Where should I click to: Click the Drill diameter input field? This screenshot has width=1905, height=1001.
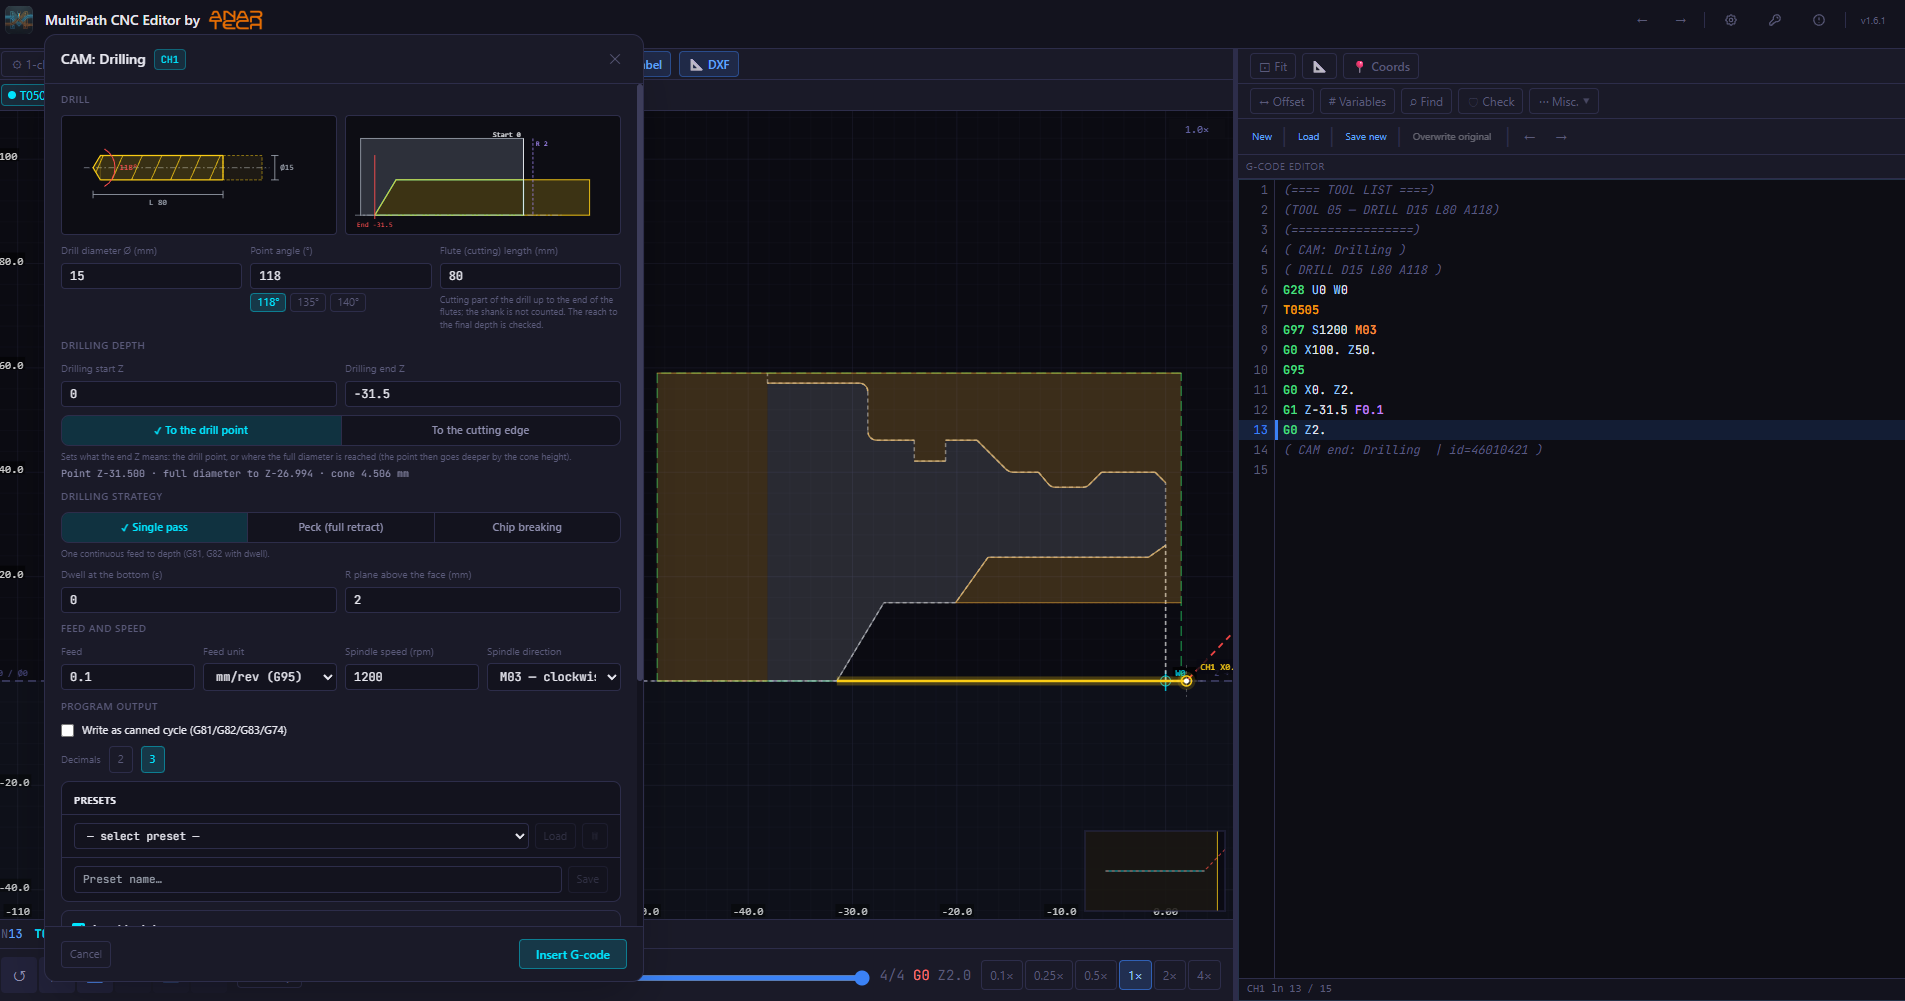pyautogui.click(x=151, y=276)
